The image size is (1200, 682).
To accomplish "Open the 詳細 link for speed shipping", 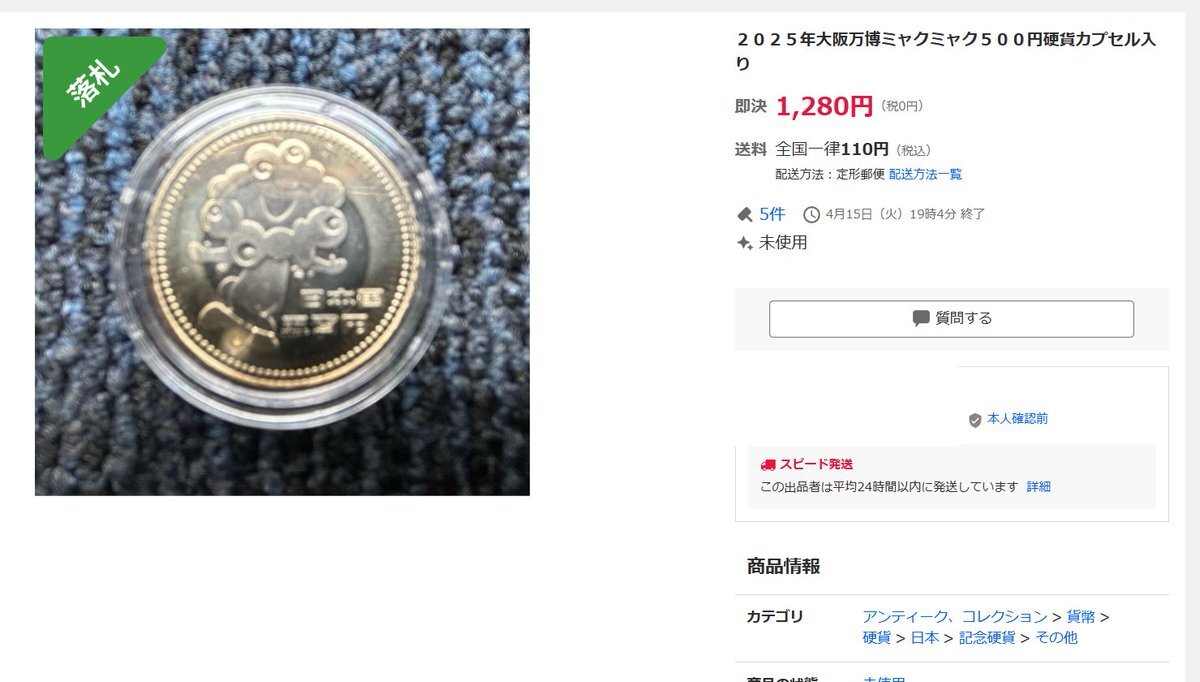I will click(1038, 487).
